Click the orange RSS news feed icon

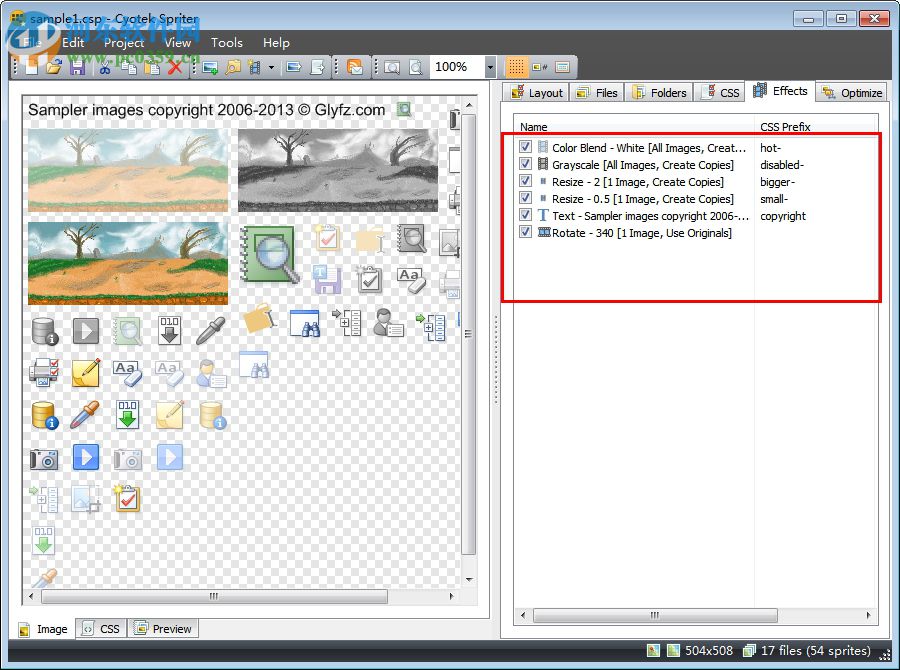[x=355, y=67]
